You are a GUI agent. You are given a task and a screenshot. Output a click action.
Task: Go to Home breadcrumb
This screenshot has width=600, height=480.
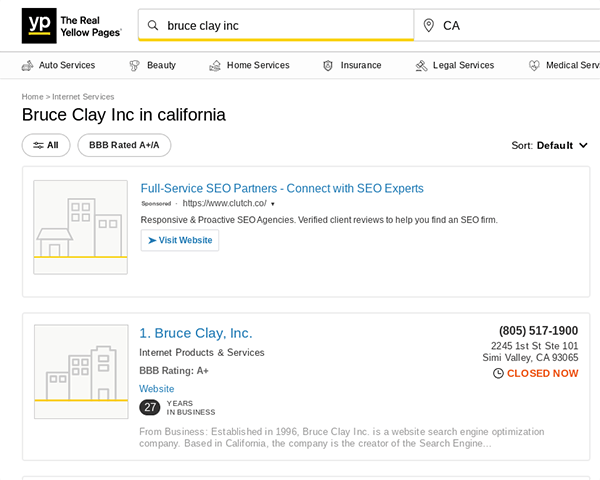tap(32, 97)
